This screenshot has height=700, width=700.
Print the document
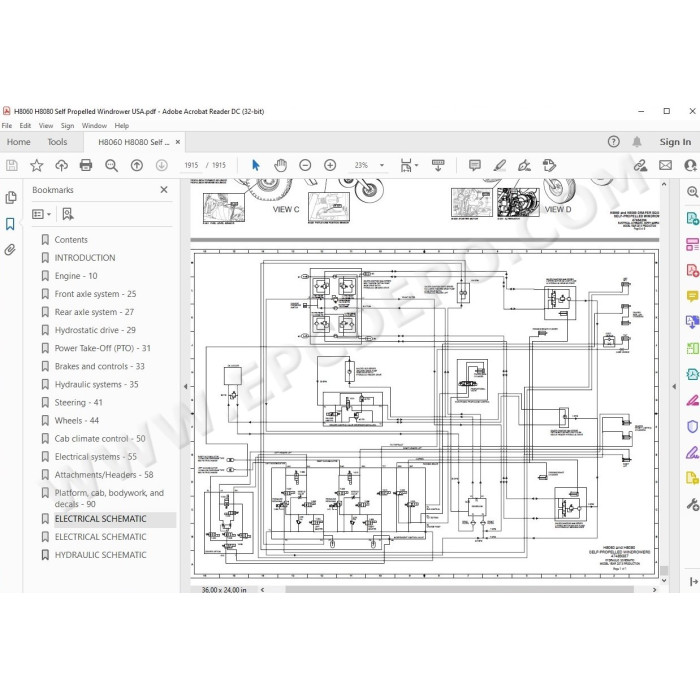(x=86, y=165)
